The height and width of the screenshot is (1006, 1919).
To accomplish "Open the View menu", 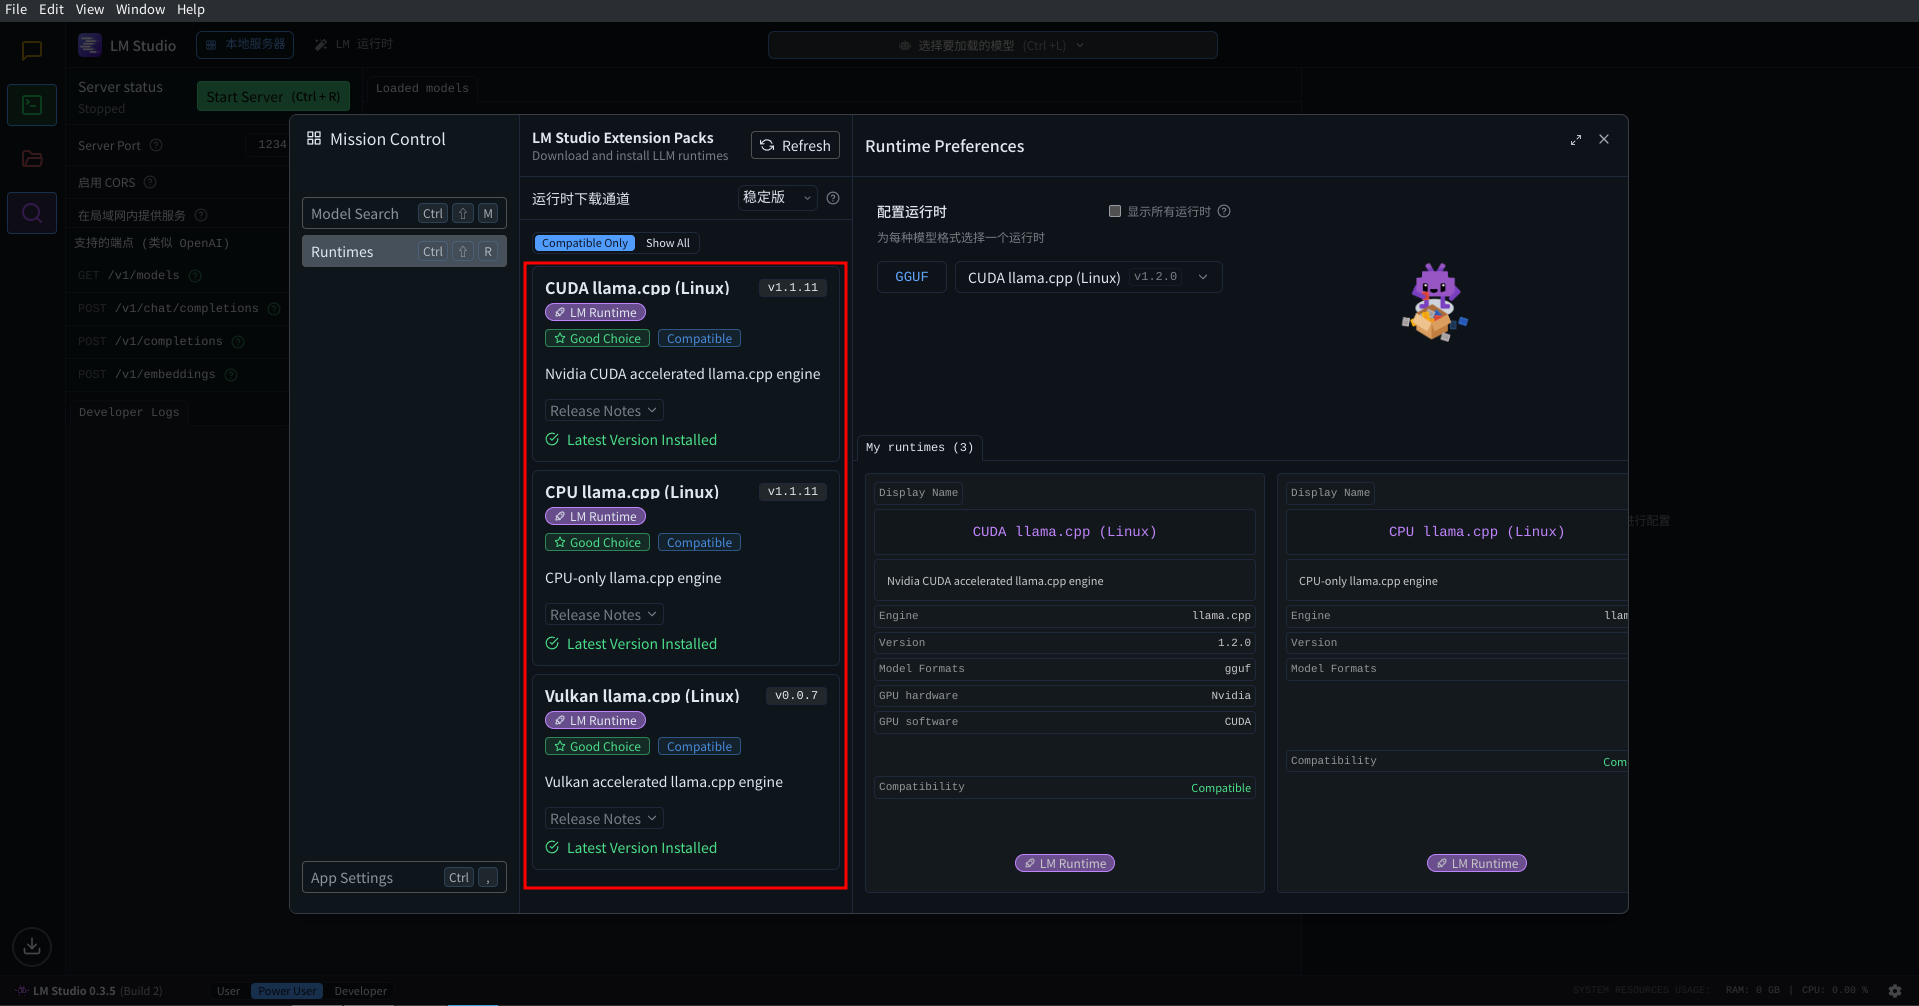I will pos(90,9).
